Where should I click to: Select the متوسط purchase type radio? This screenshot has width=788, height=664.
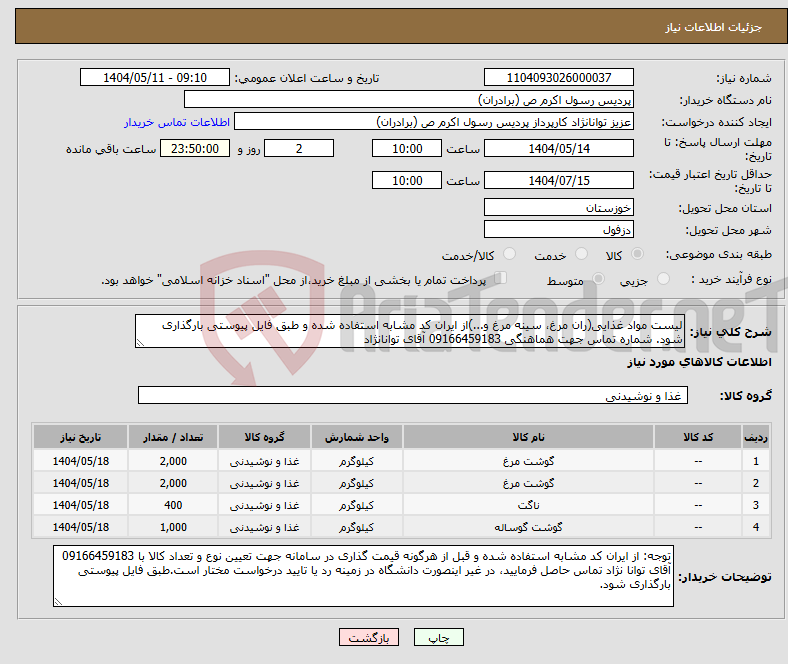pos(598,278)
